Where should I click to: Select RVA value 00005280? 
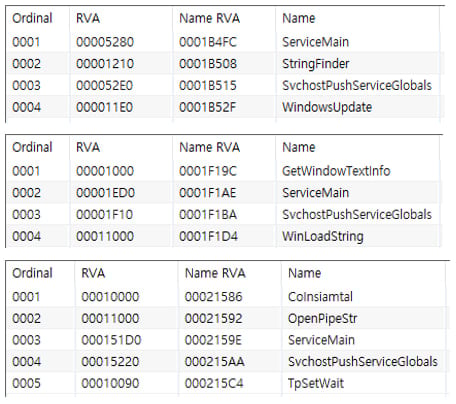105,42
